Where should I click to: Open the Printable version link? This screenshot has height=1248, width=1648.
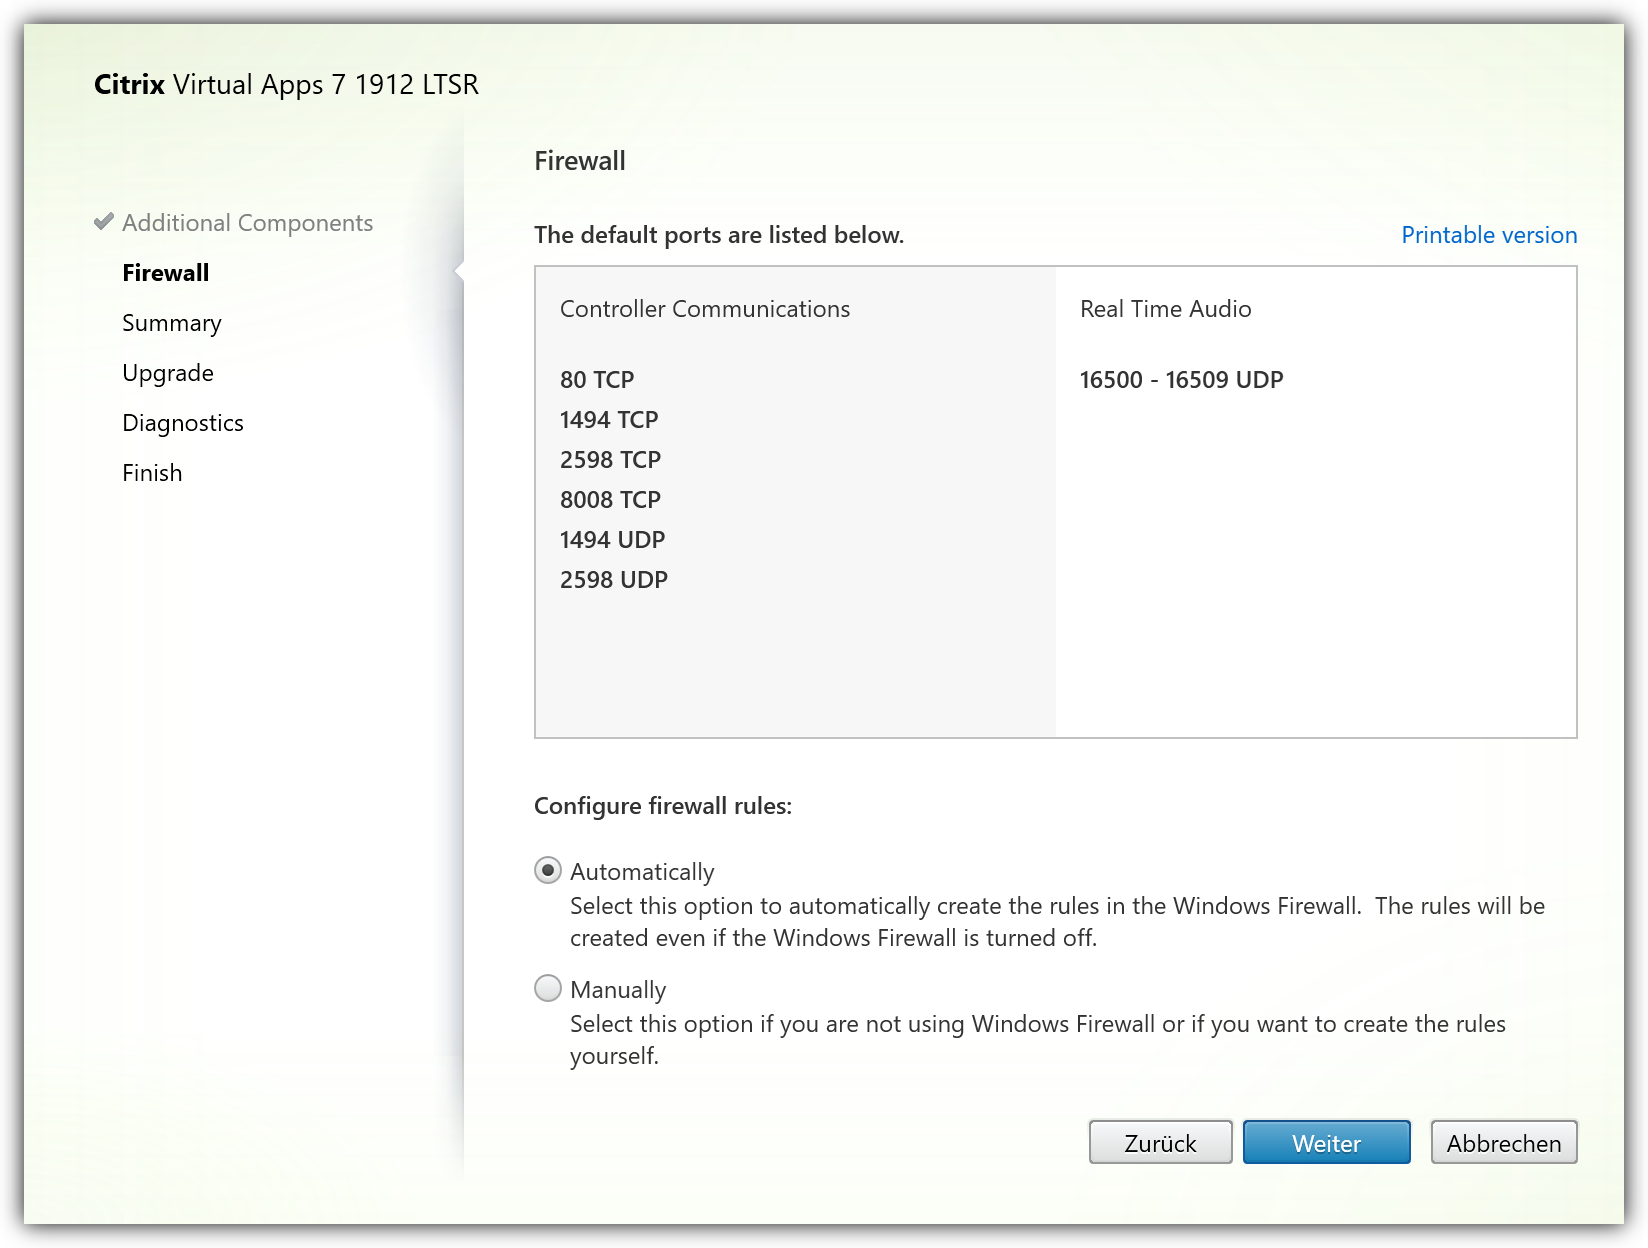1488,235
